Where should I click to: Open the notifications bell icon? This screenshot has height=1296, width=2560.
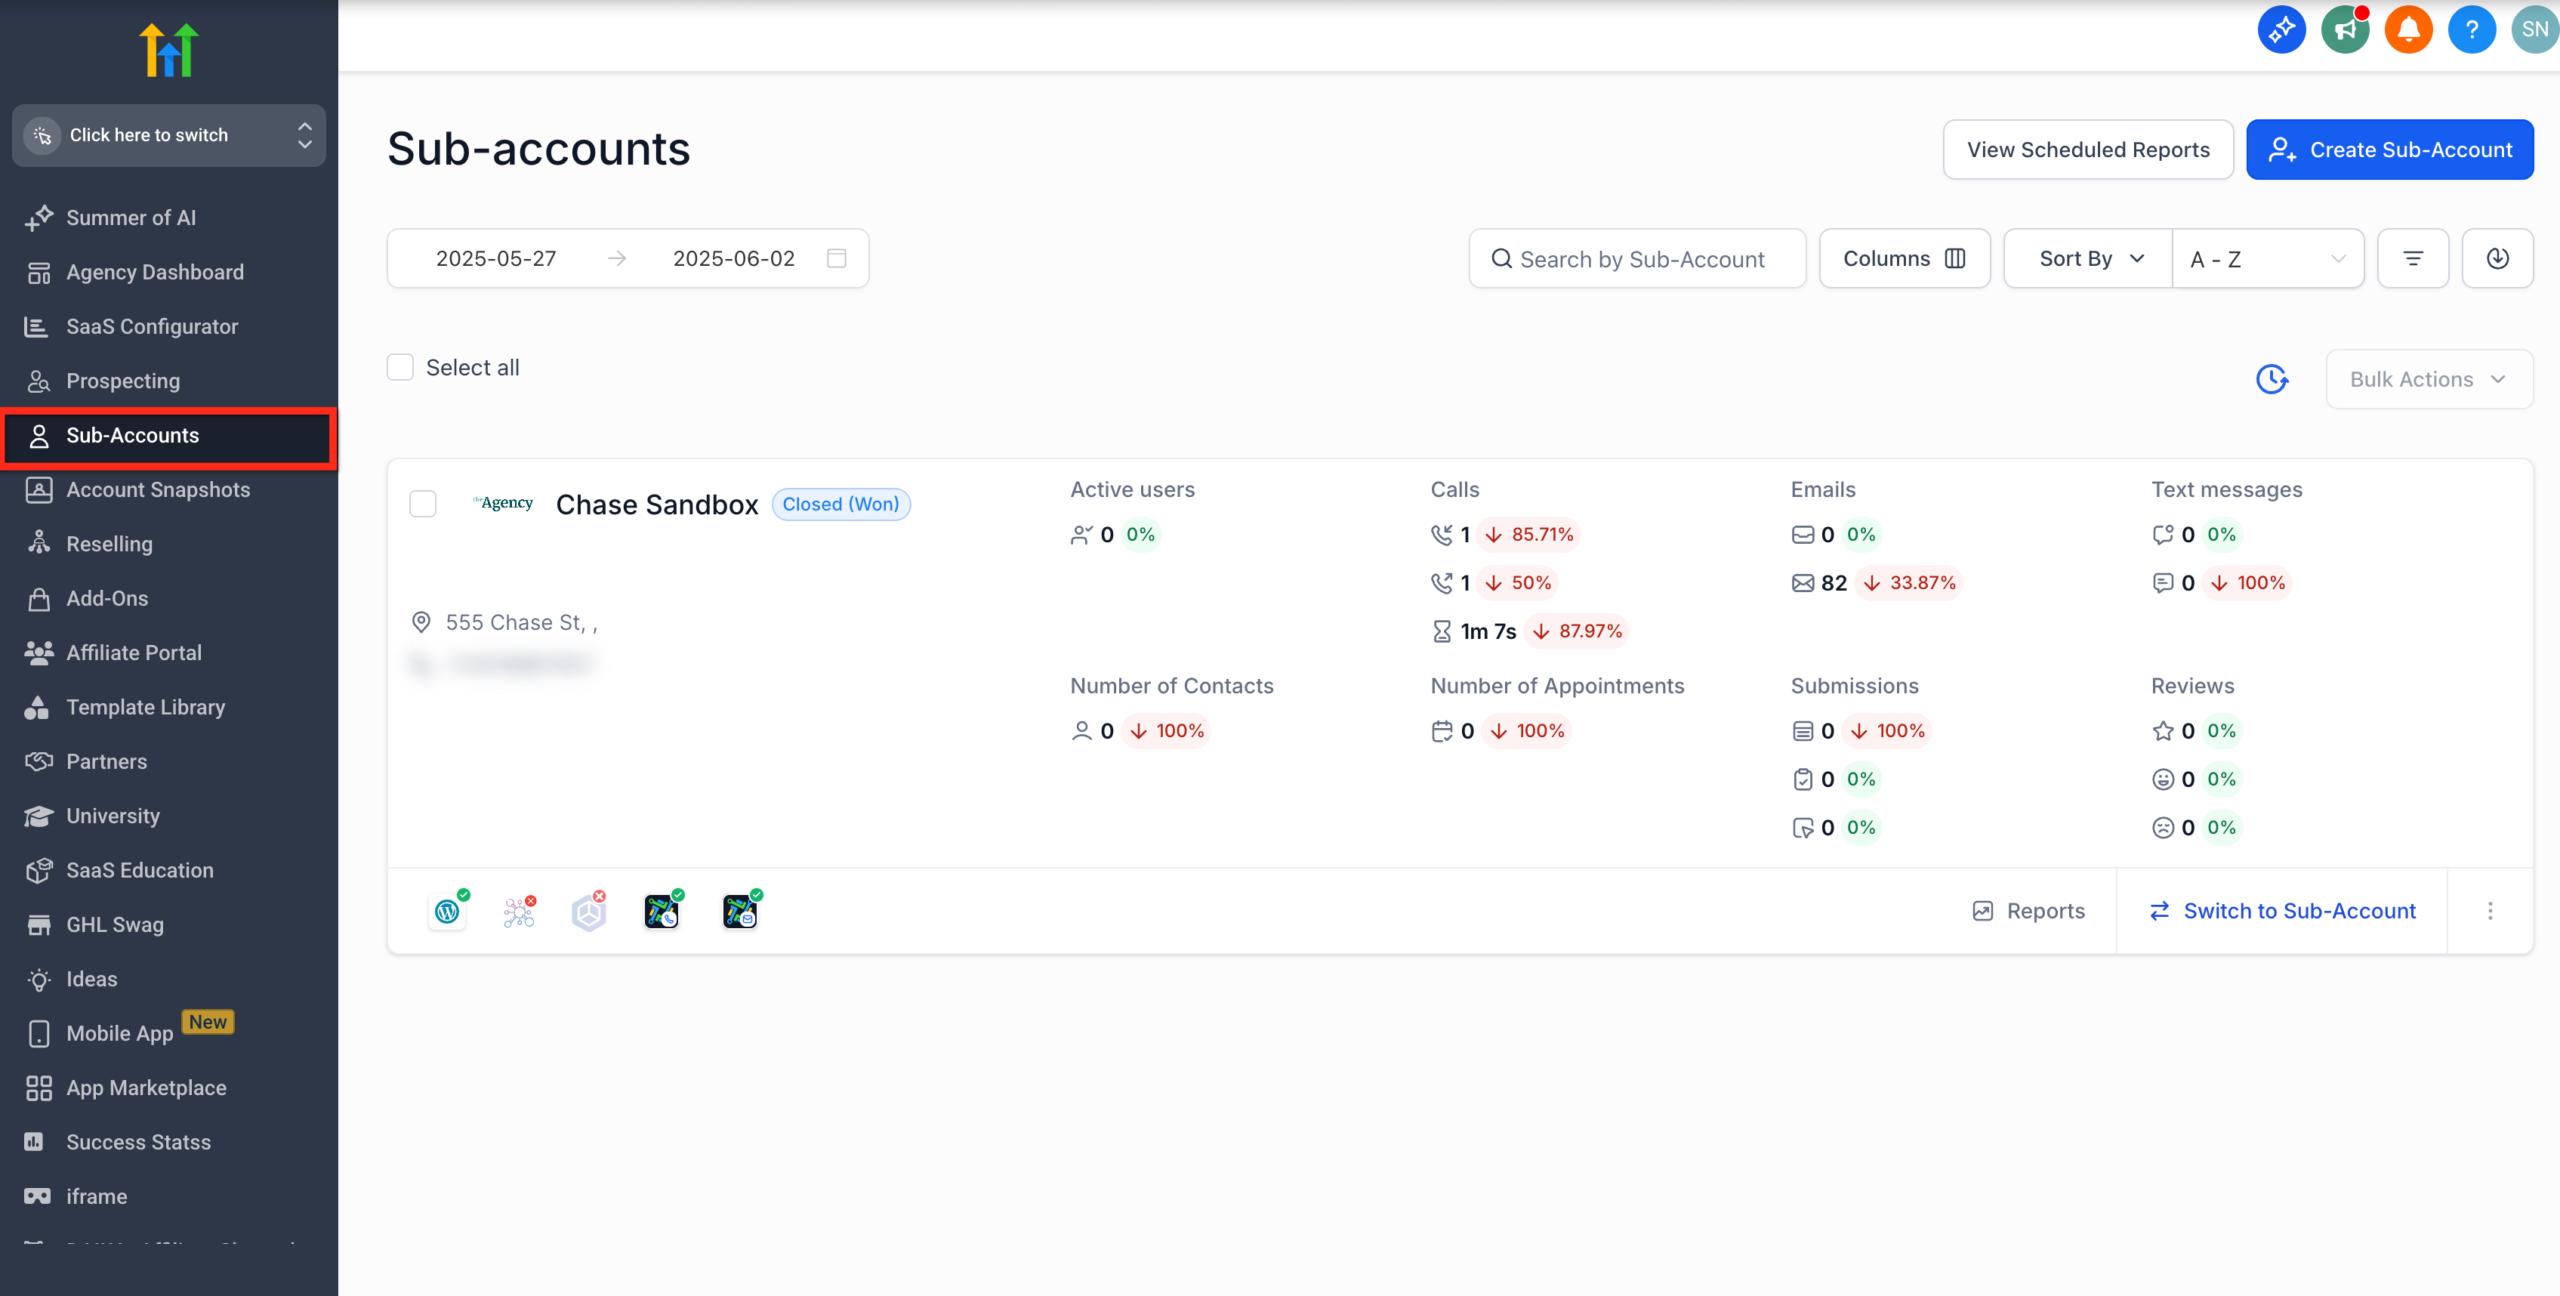pos(2408,30)
